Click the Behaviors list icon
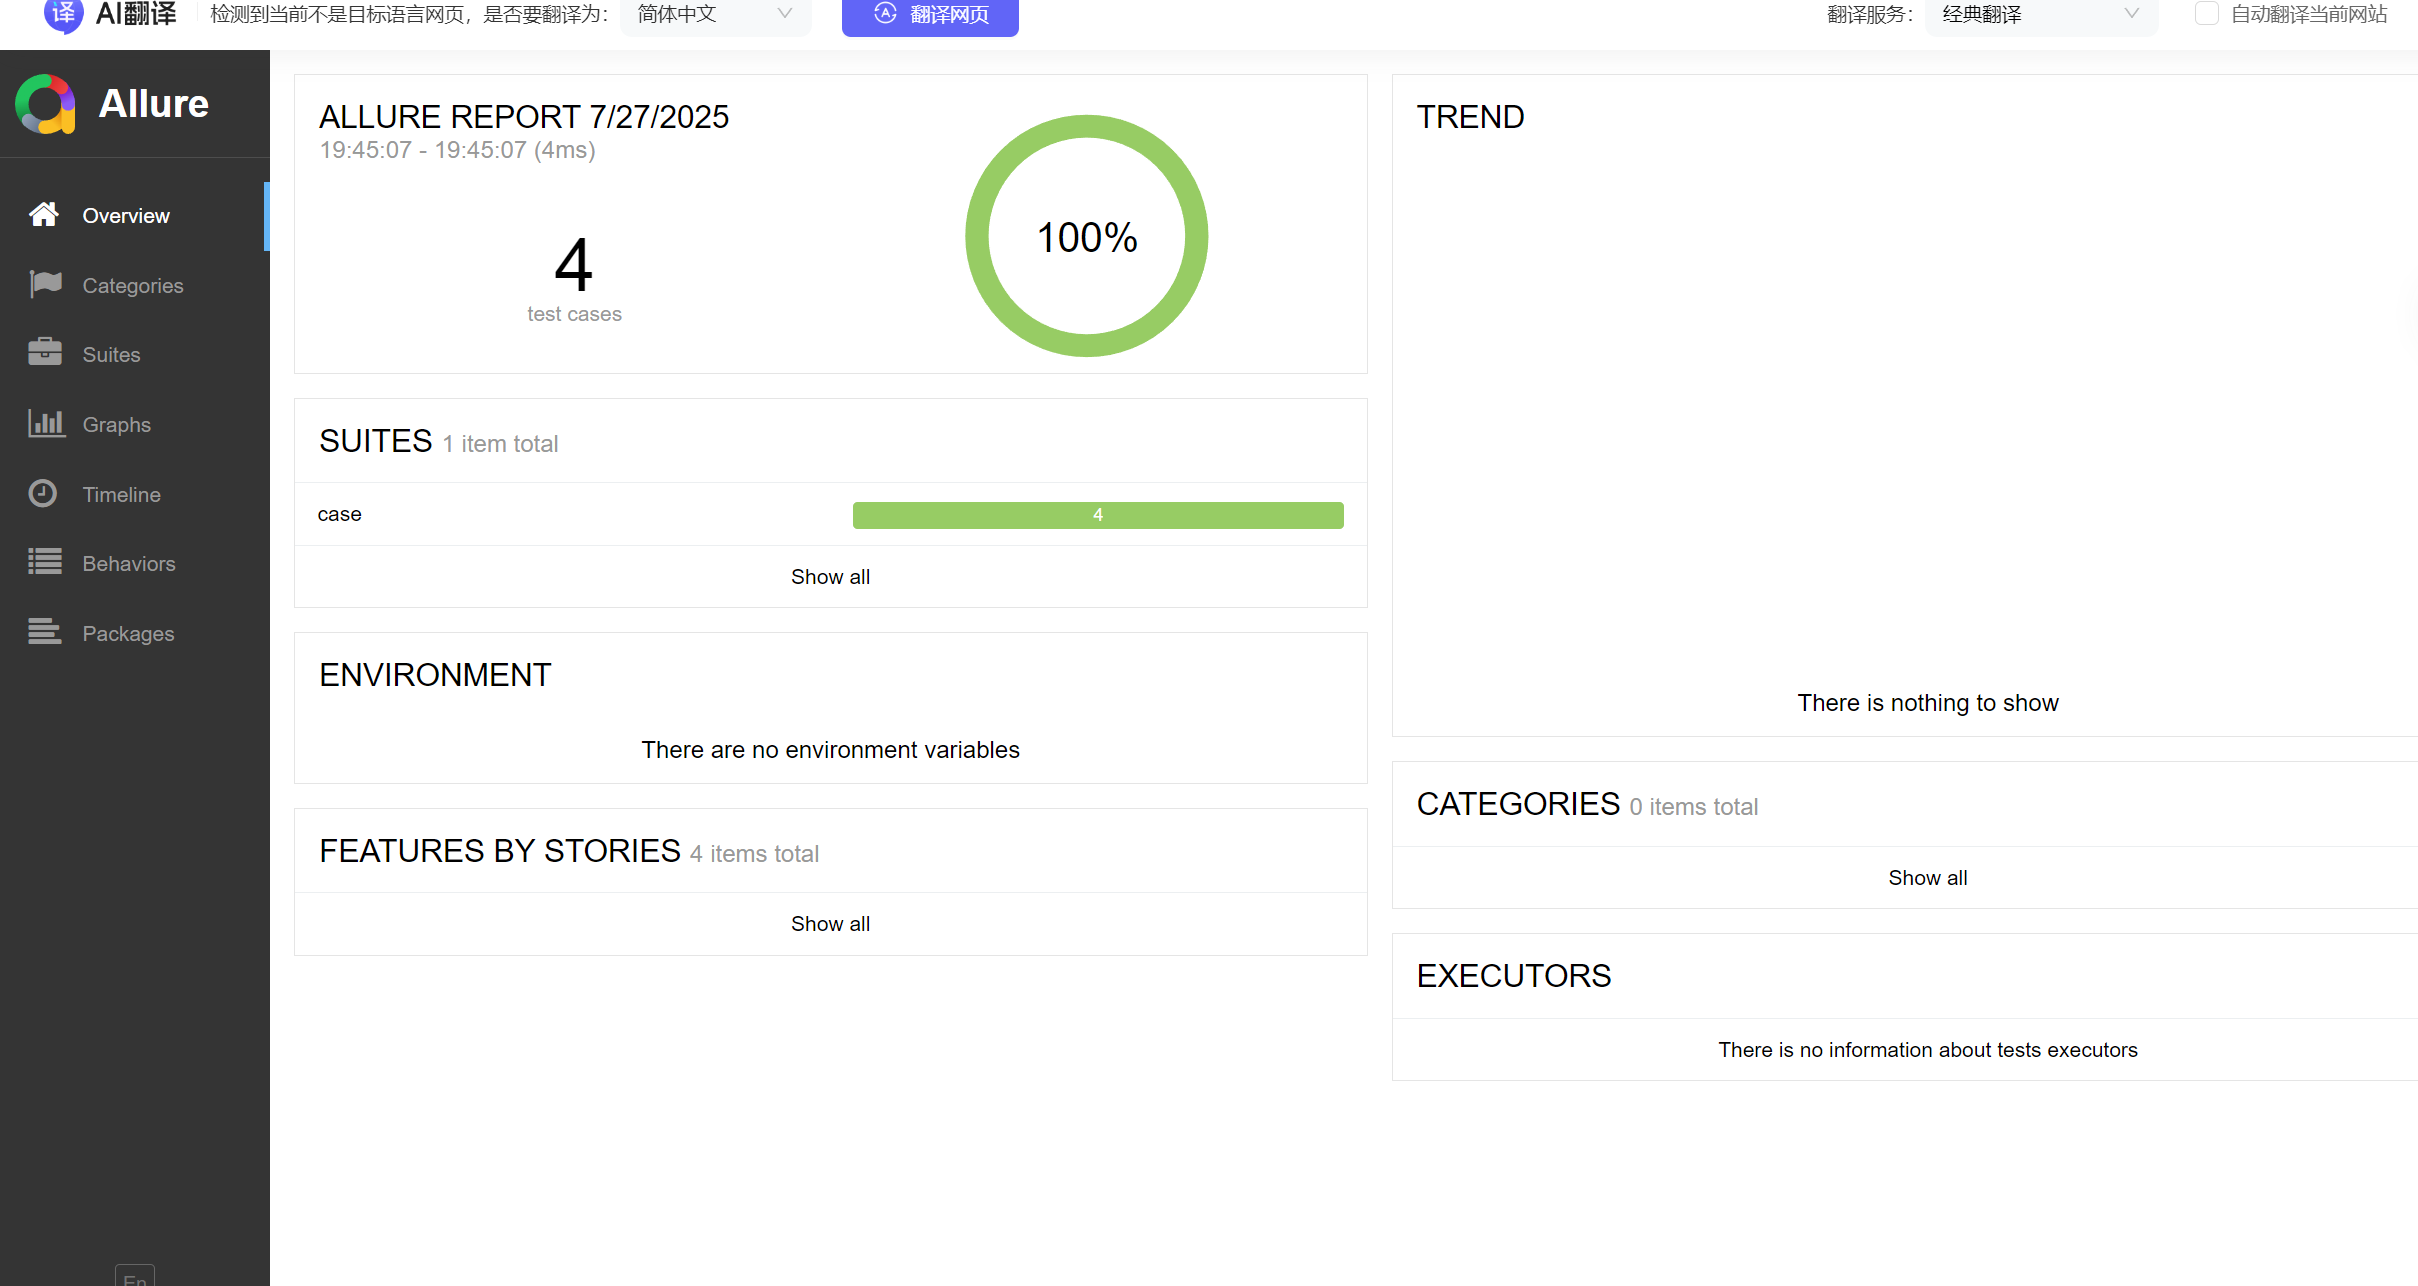2418x1286 pixels. (x=45, y=561)
